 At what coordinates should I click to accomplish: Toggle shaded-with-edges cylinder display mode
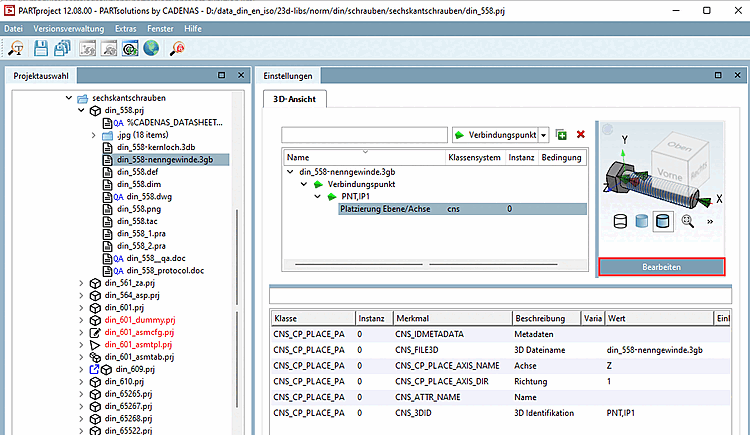tap(663, 221)
